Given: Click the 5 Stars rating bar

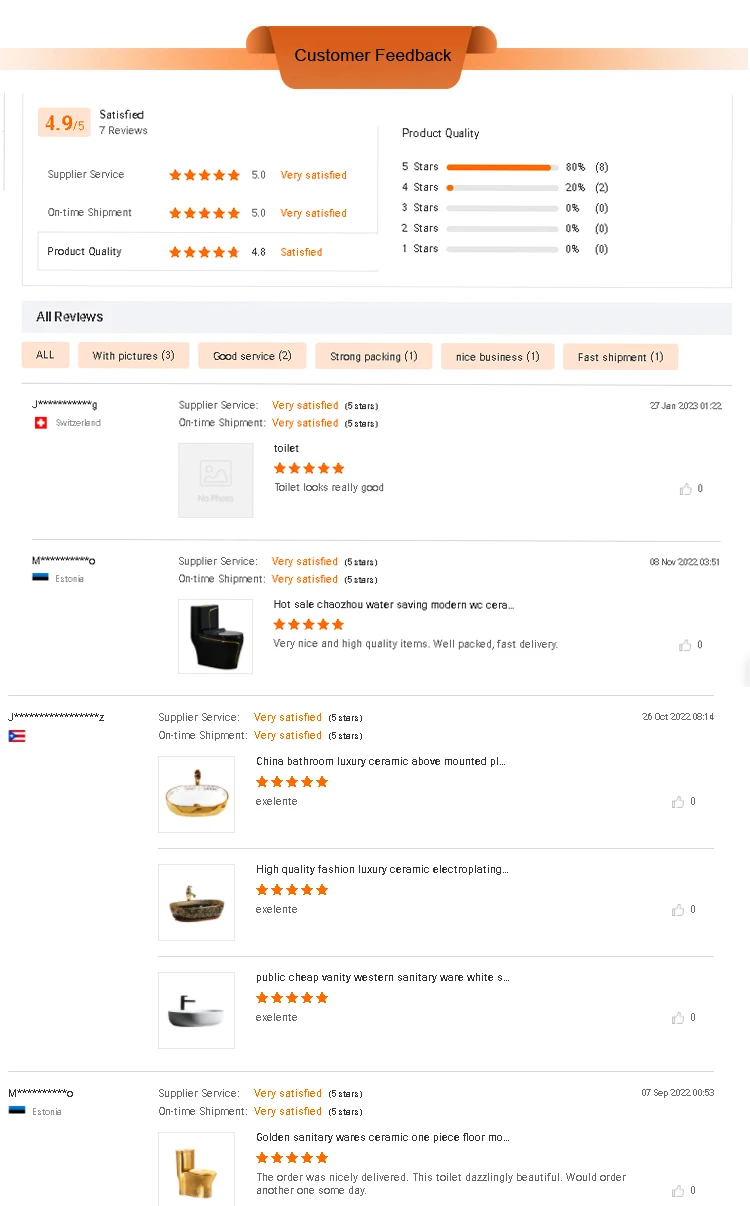Looking at the screenshot, I should 502,167.
